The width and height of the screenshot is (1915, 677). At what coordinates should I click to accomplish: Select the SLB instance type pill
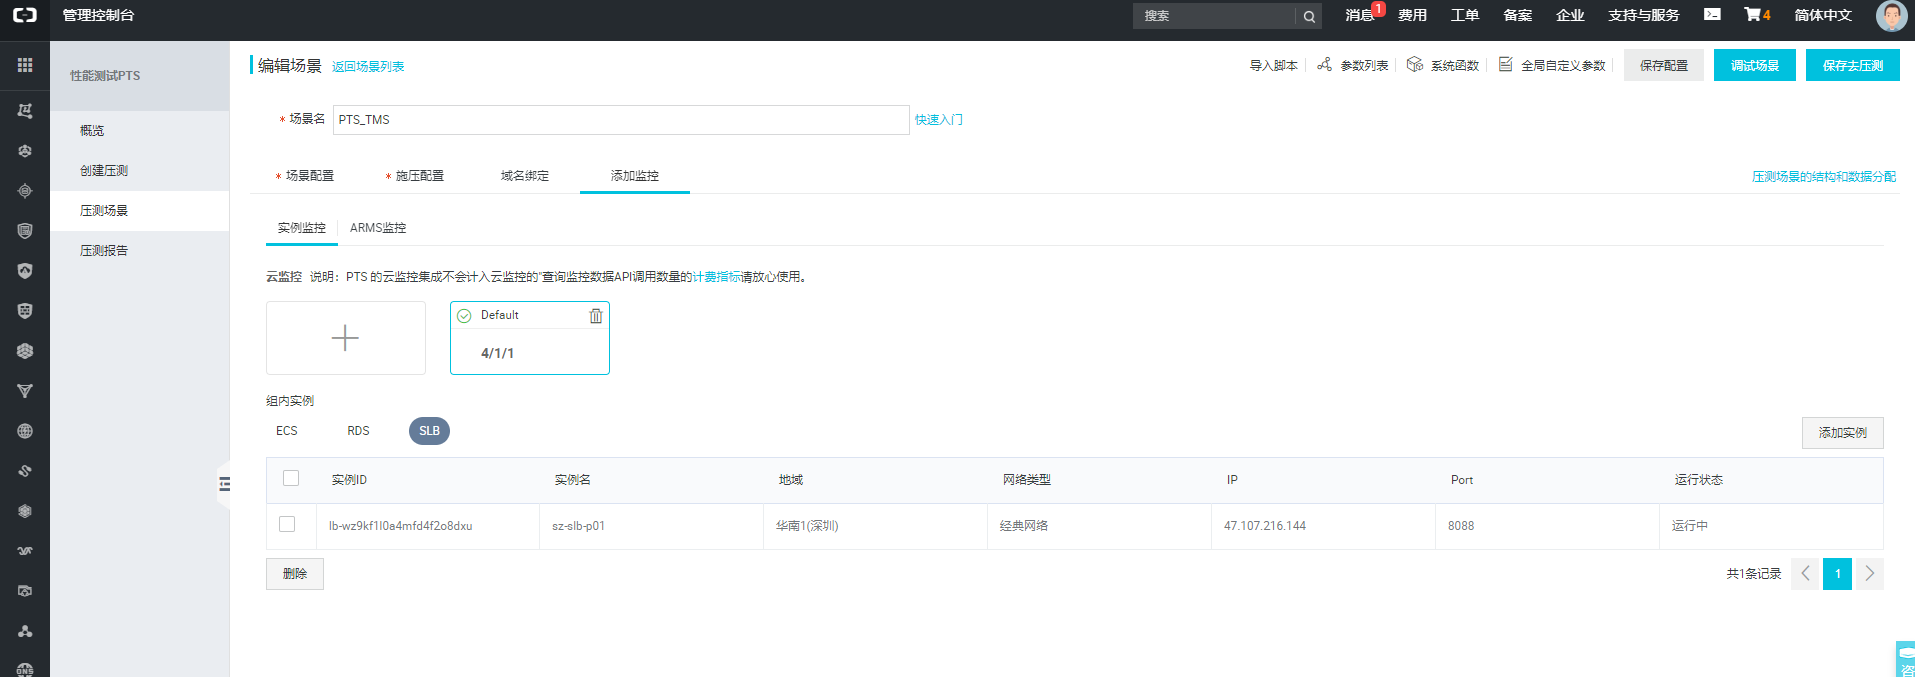point(429,431)
